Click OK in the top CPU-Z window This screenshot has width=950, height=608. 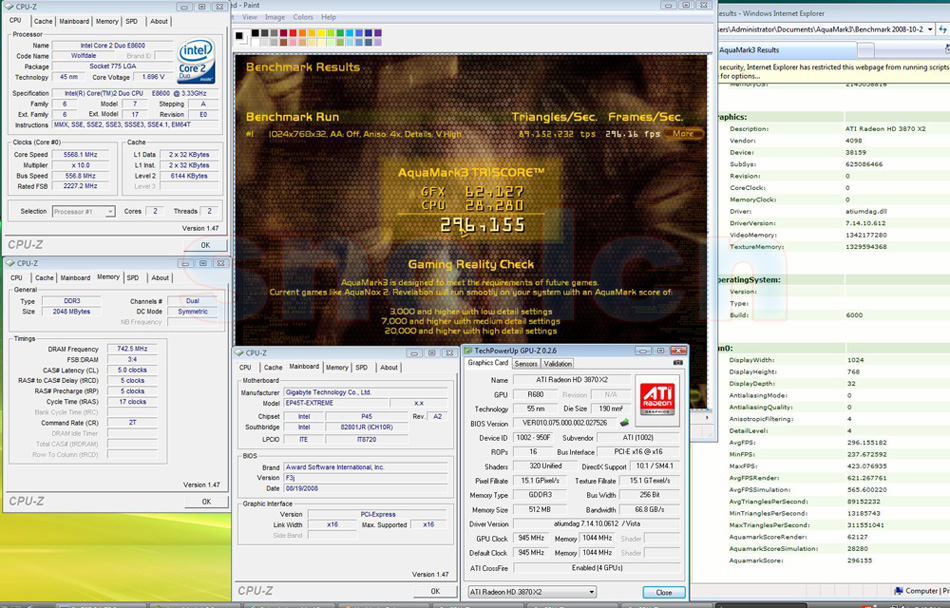pos(205,245)
